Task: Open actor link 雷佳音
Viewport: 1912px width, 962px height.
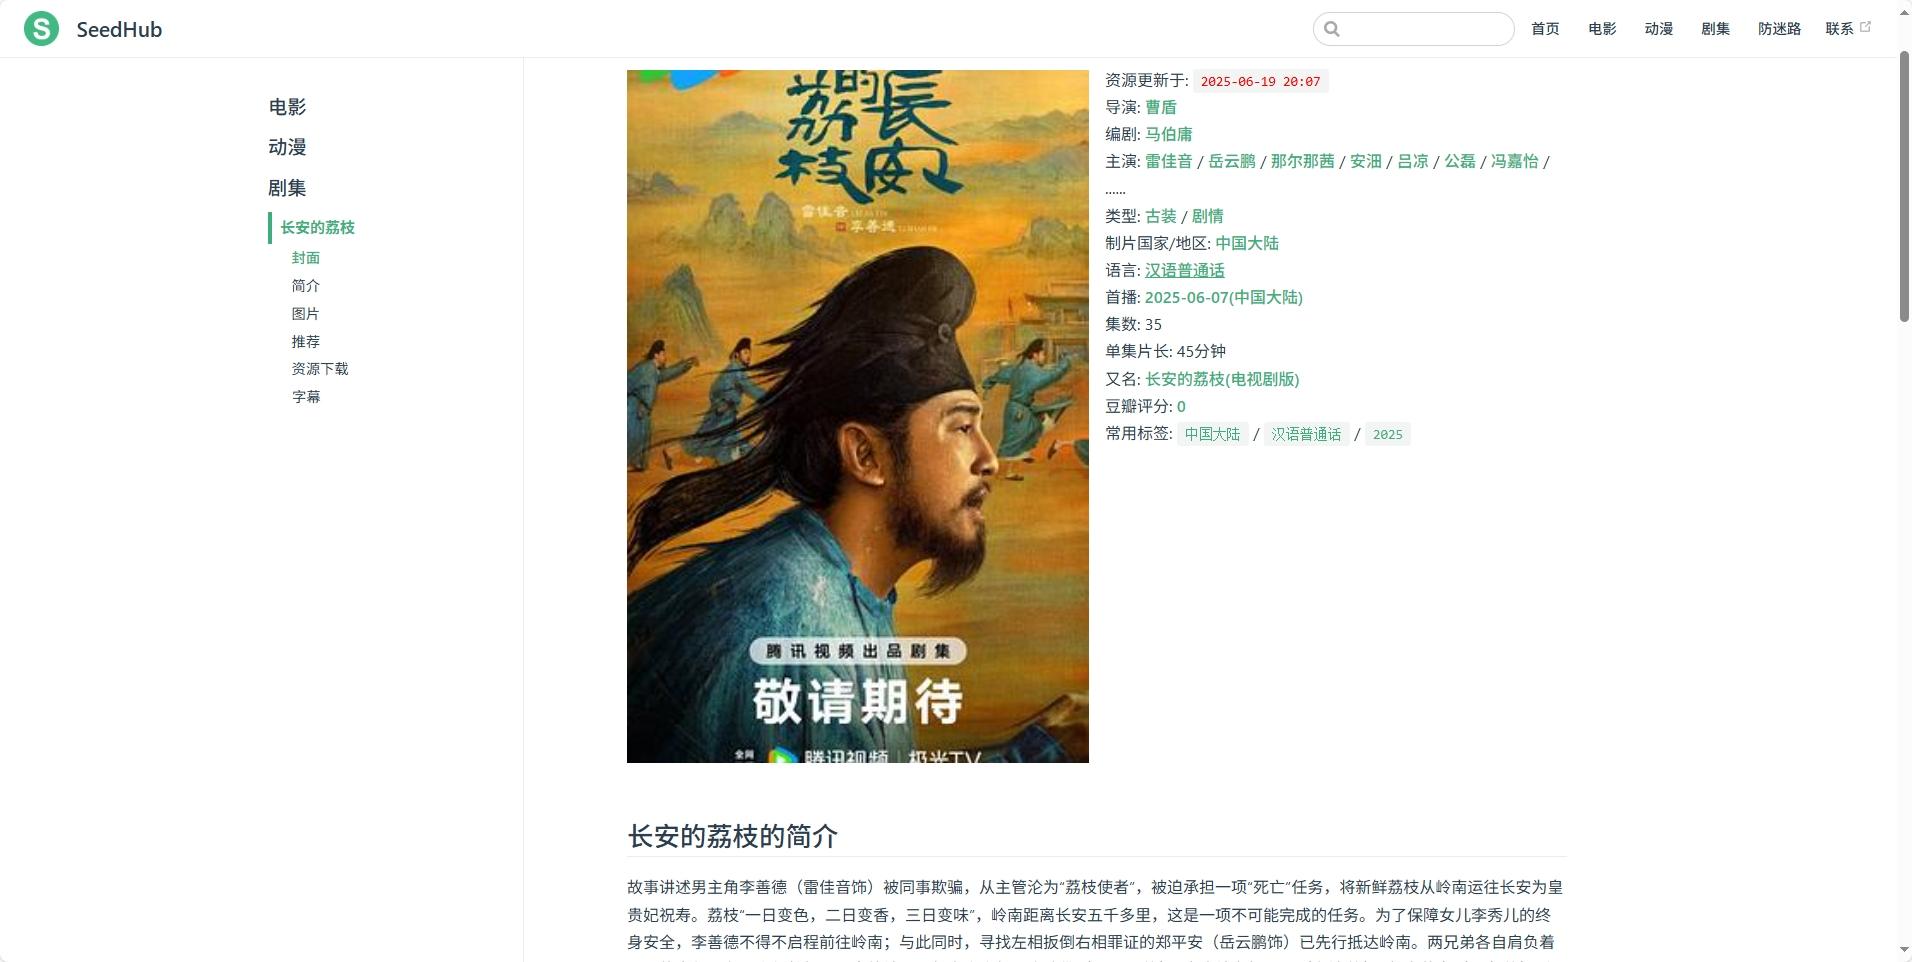Action: (1168, 161)
